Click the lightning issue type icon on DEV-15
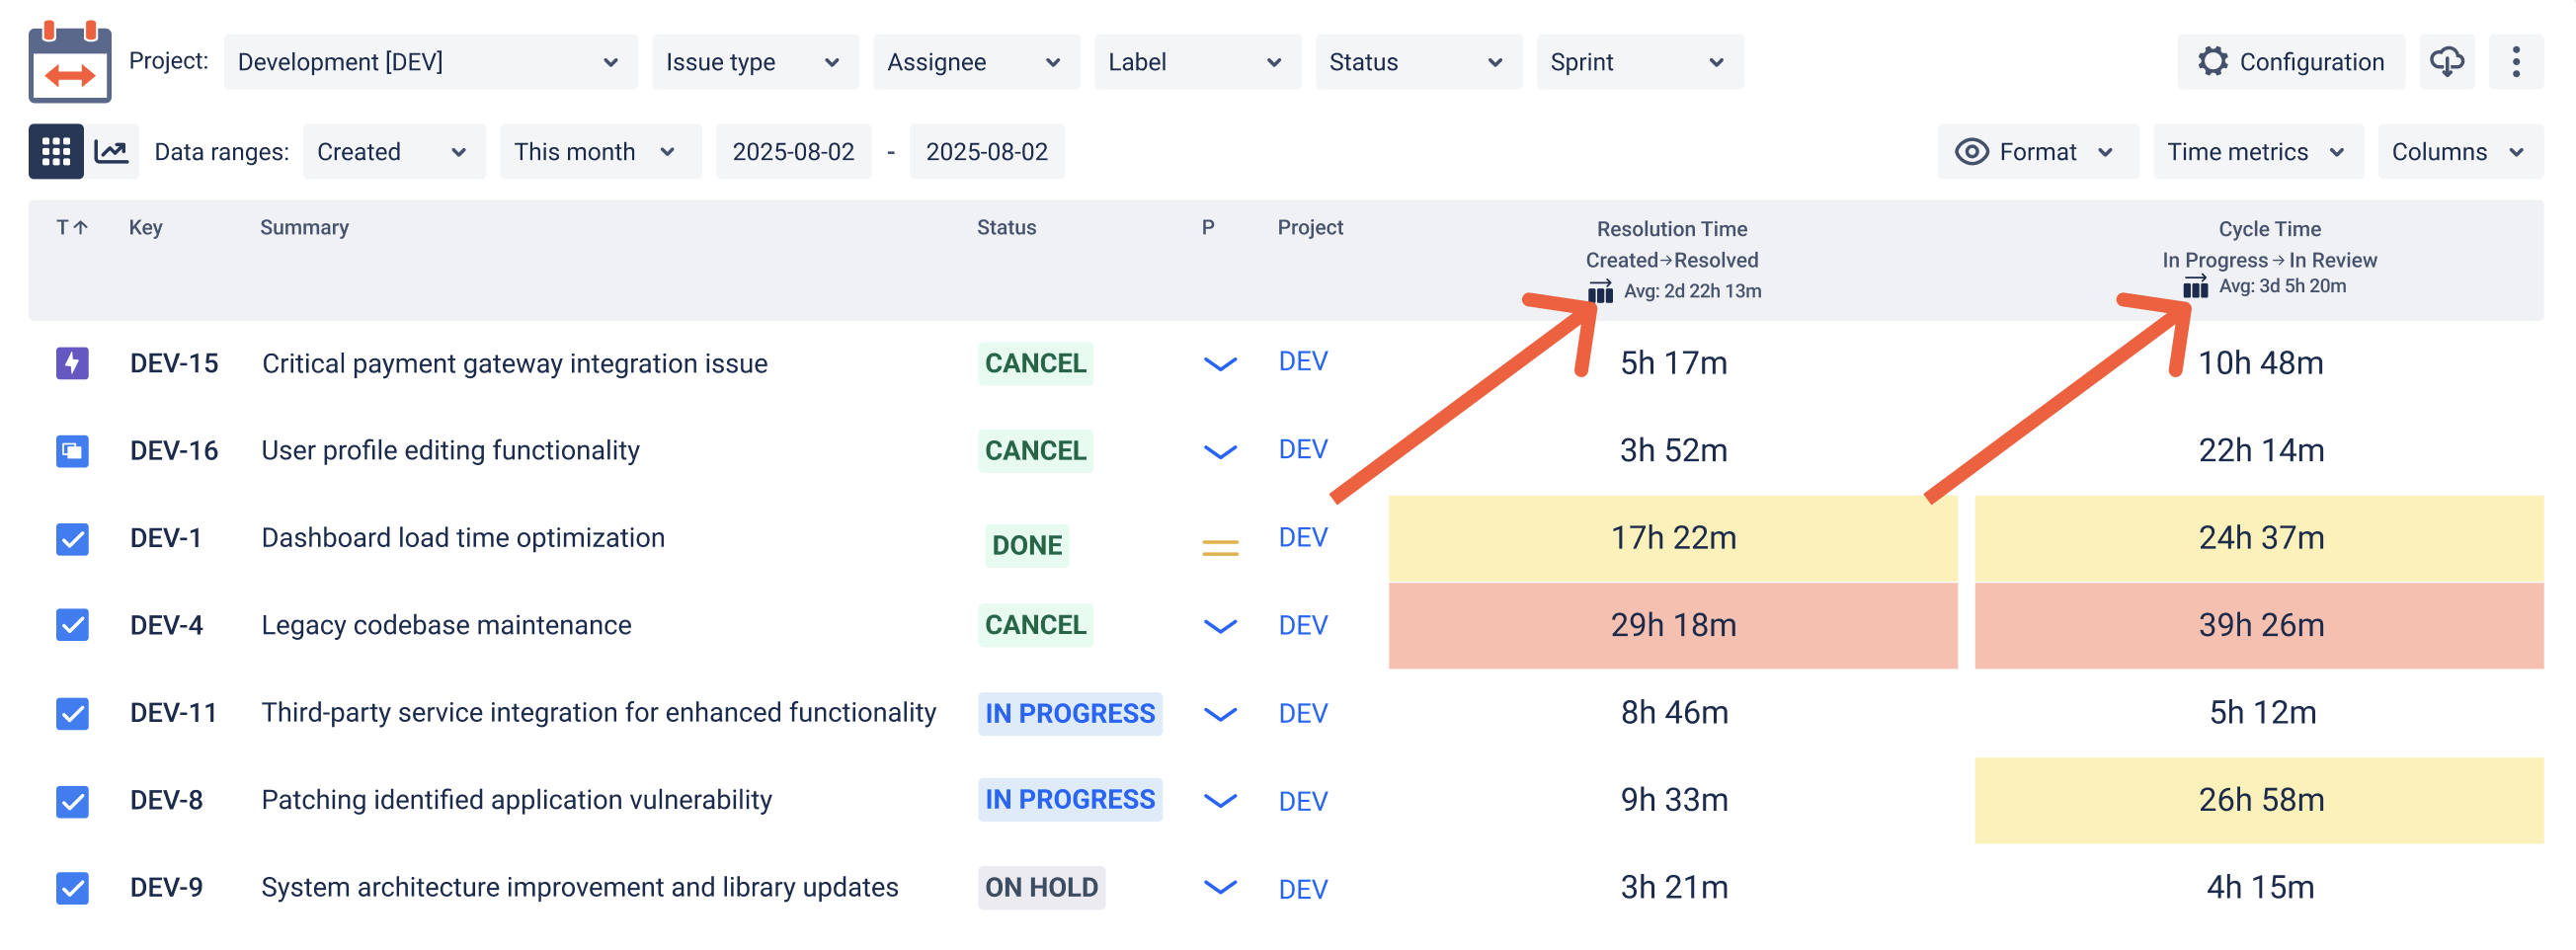Image resolution: width=2576 pixels, height=950 pixels. pyautogui.click(x=71, y=363)
